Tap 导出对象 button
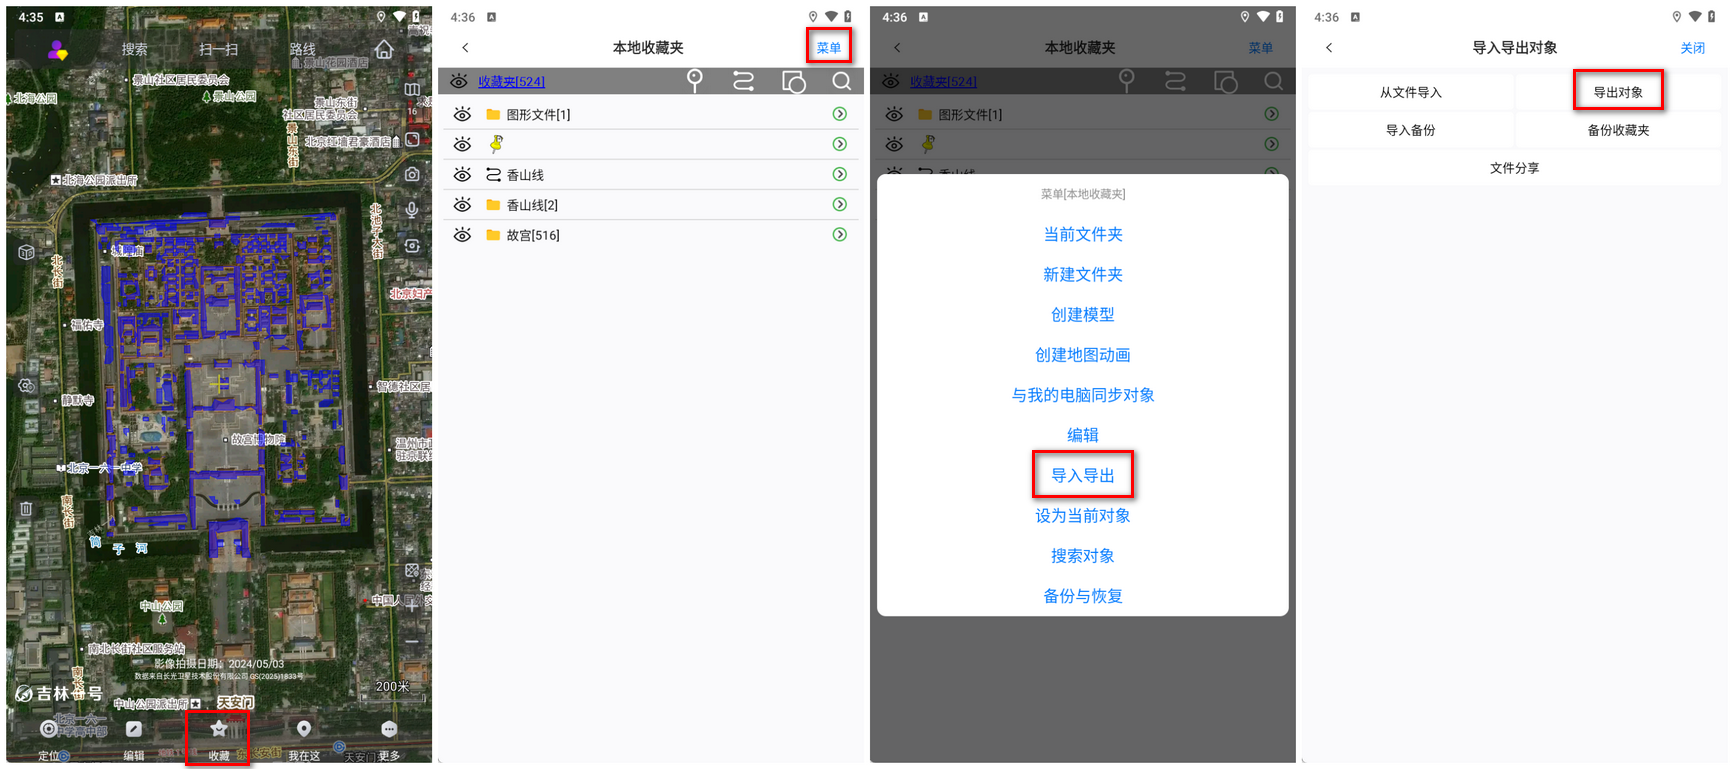 tap(1618, 92)
